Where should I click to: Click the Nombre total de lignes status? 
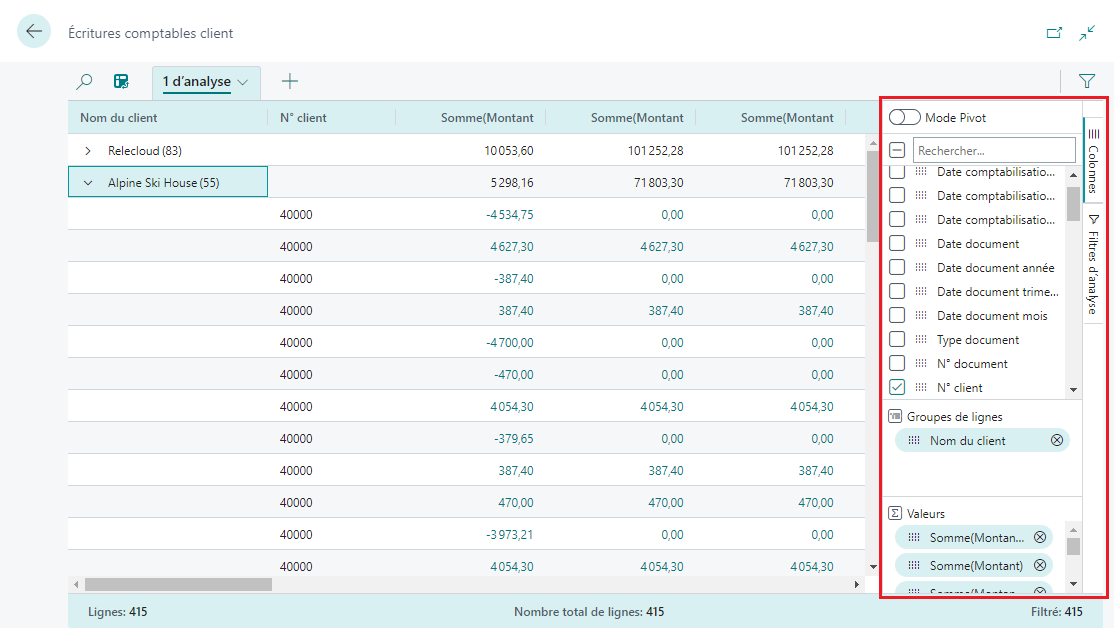[x=589, y=611]
